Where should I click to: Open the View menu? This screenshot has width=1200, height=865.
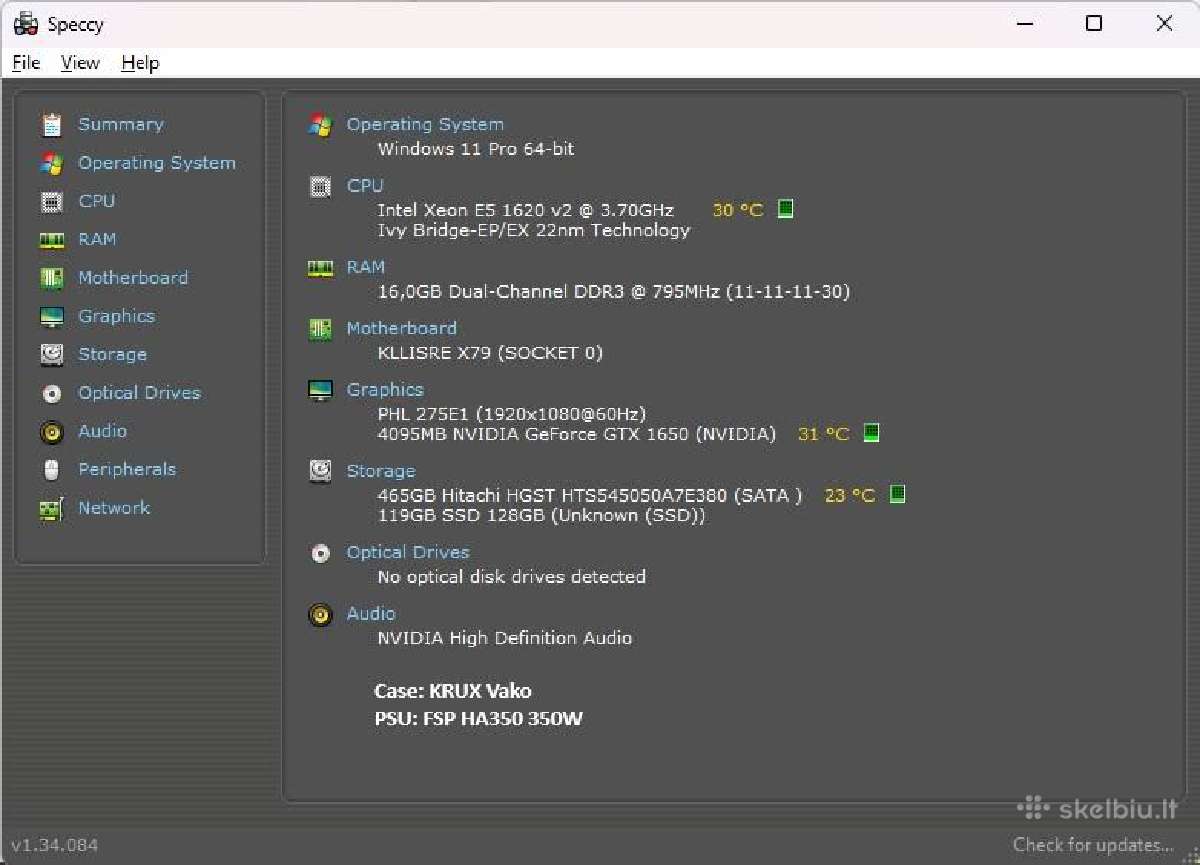[80, 63]
